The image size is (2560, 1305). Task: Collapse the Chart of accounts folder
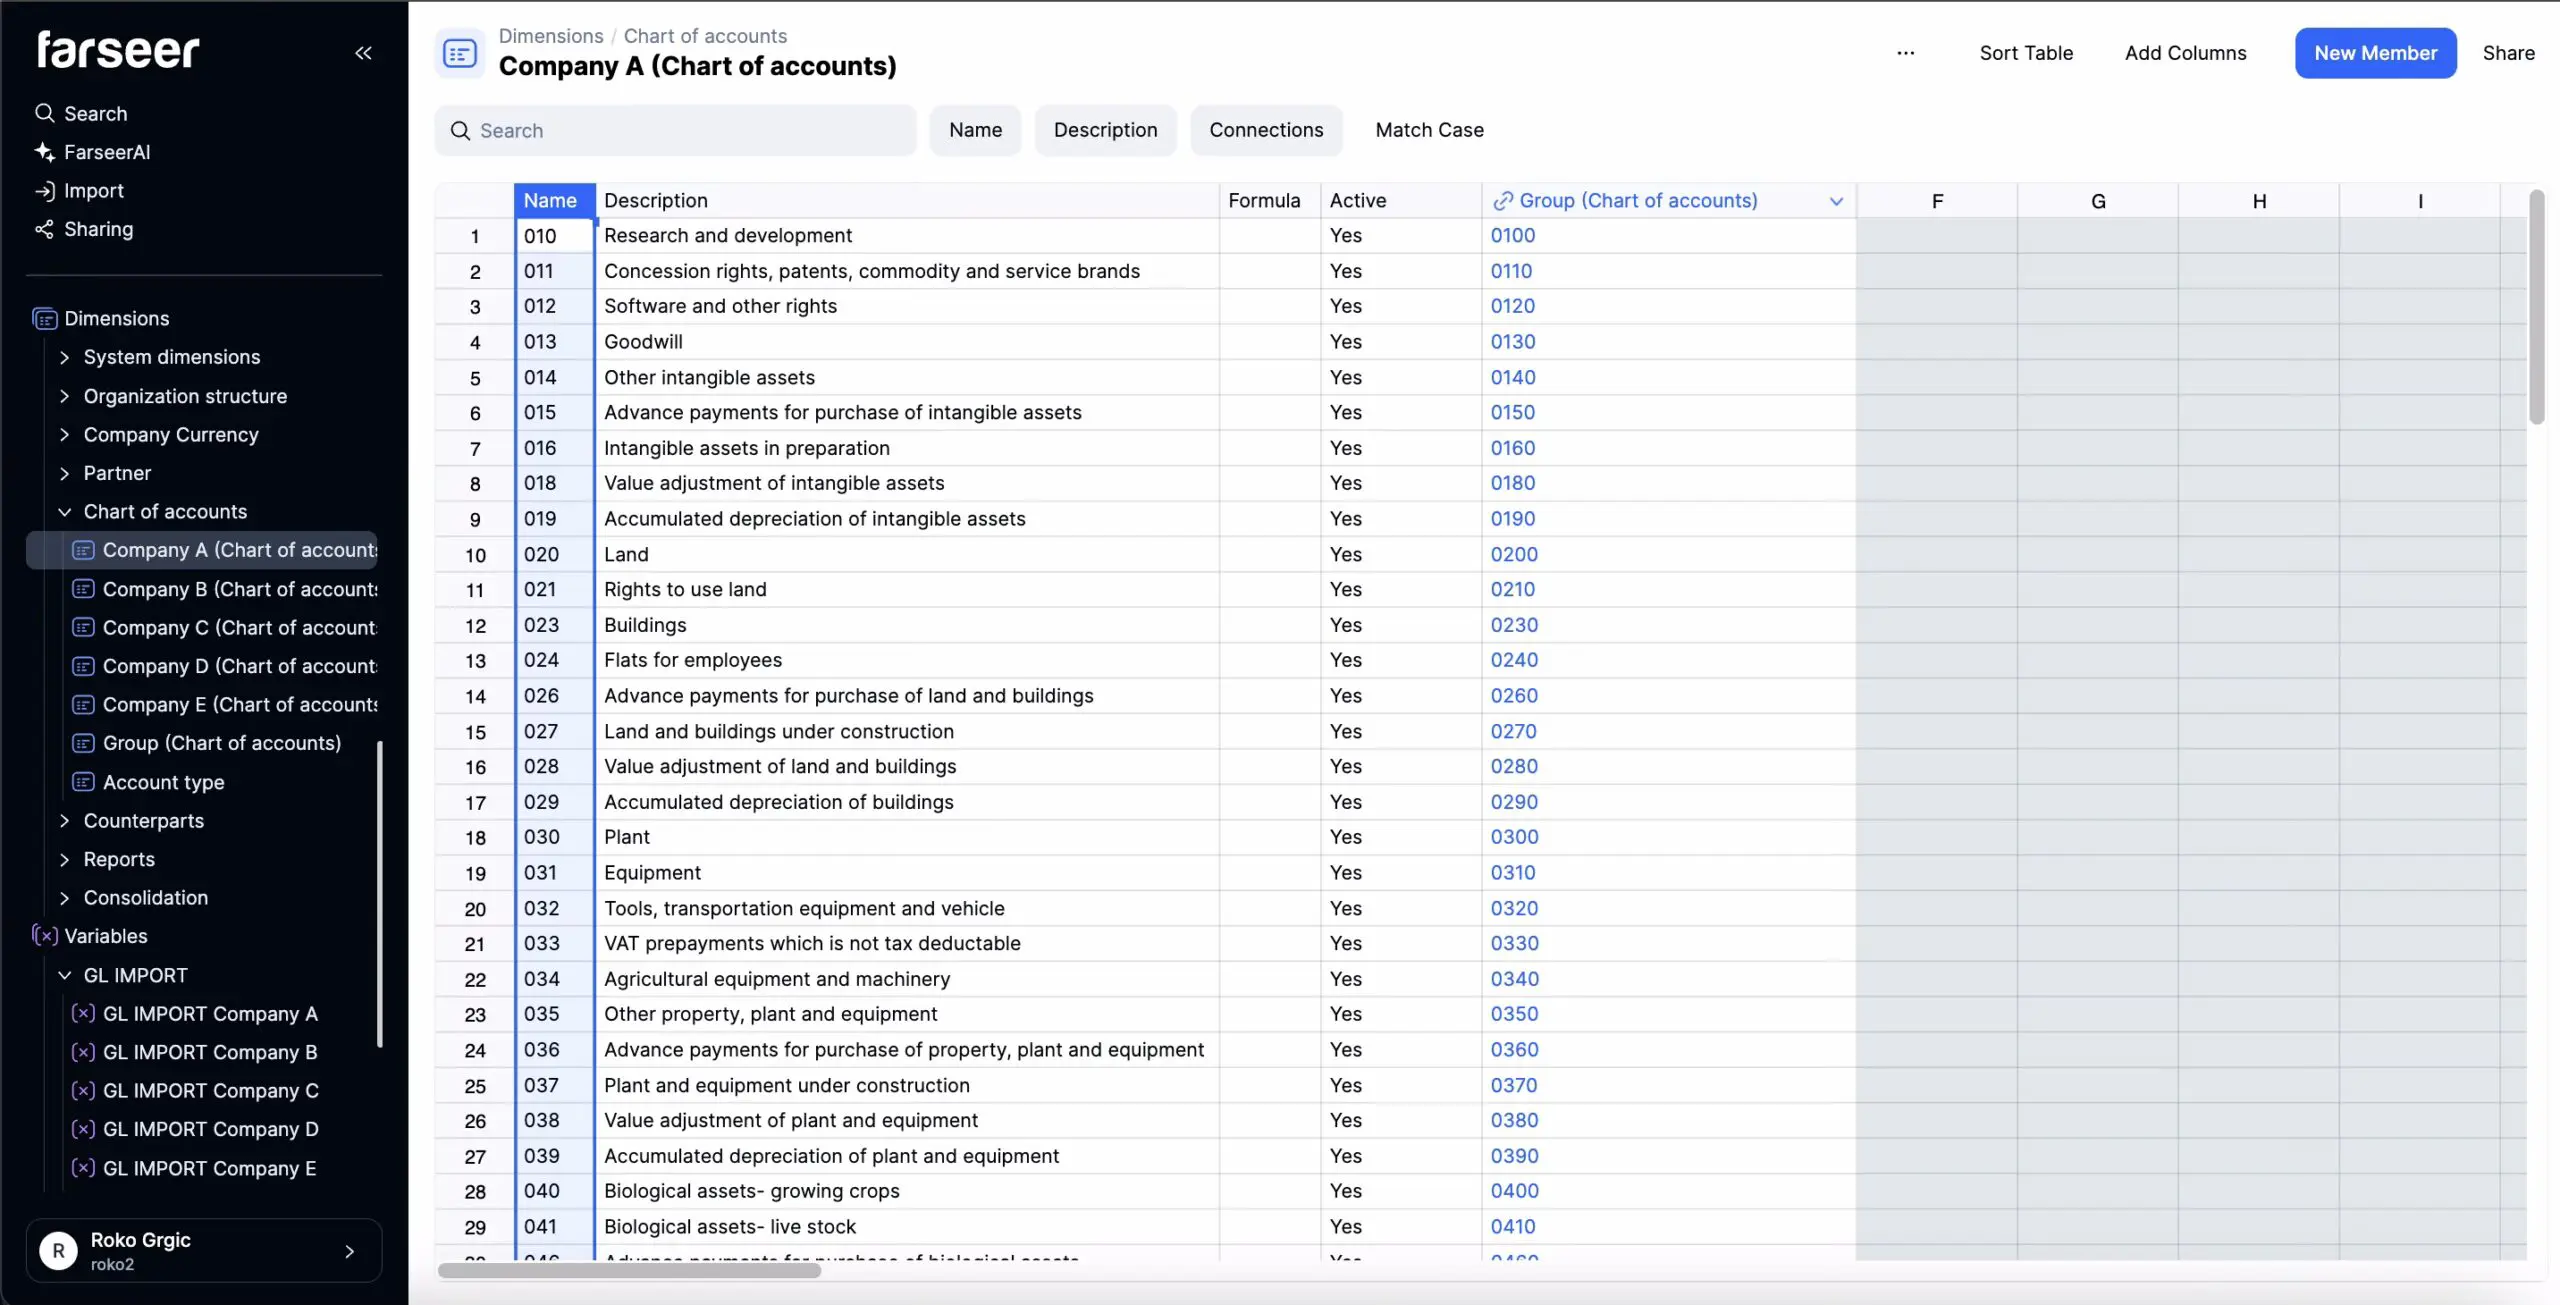65,512
